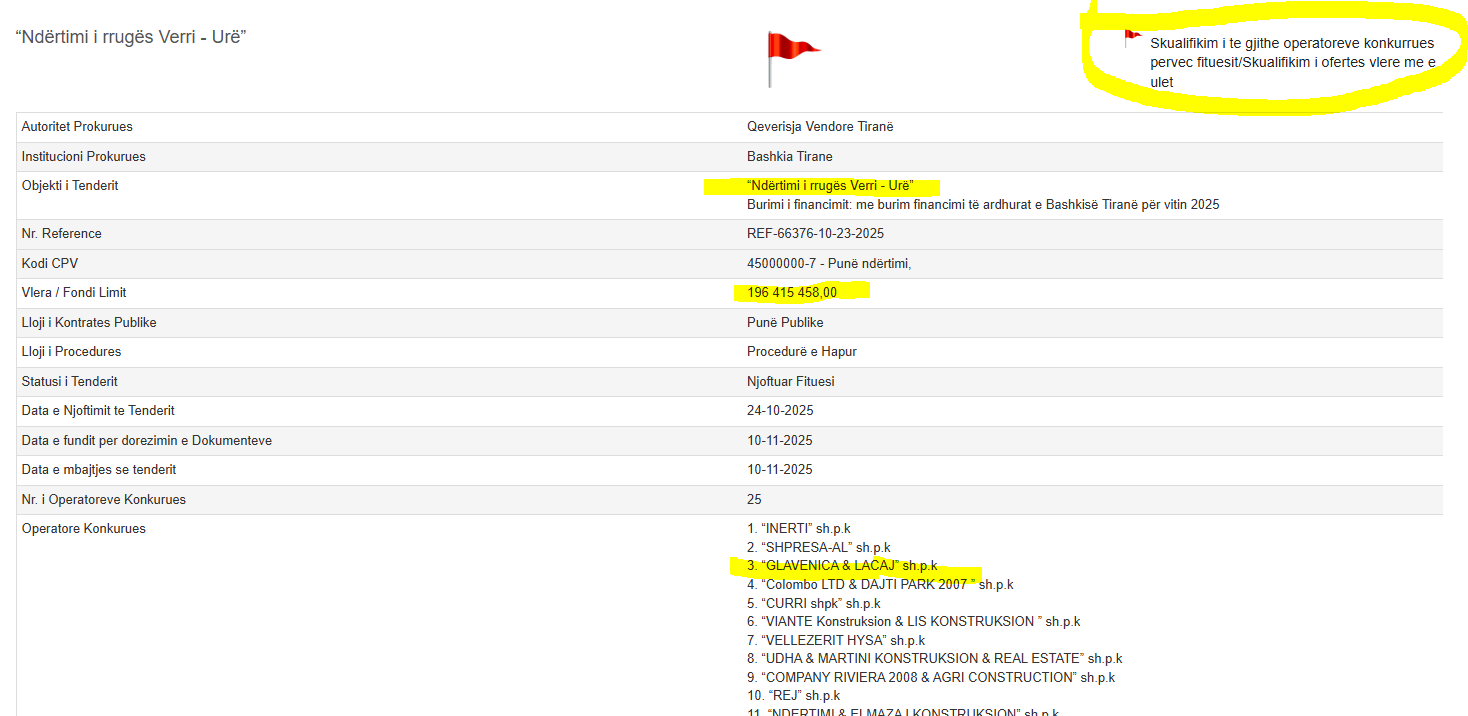
Task: Click the "Operatore Konkurues" row label
Action: tap(83, 529)
